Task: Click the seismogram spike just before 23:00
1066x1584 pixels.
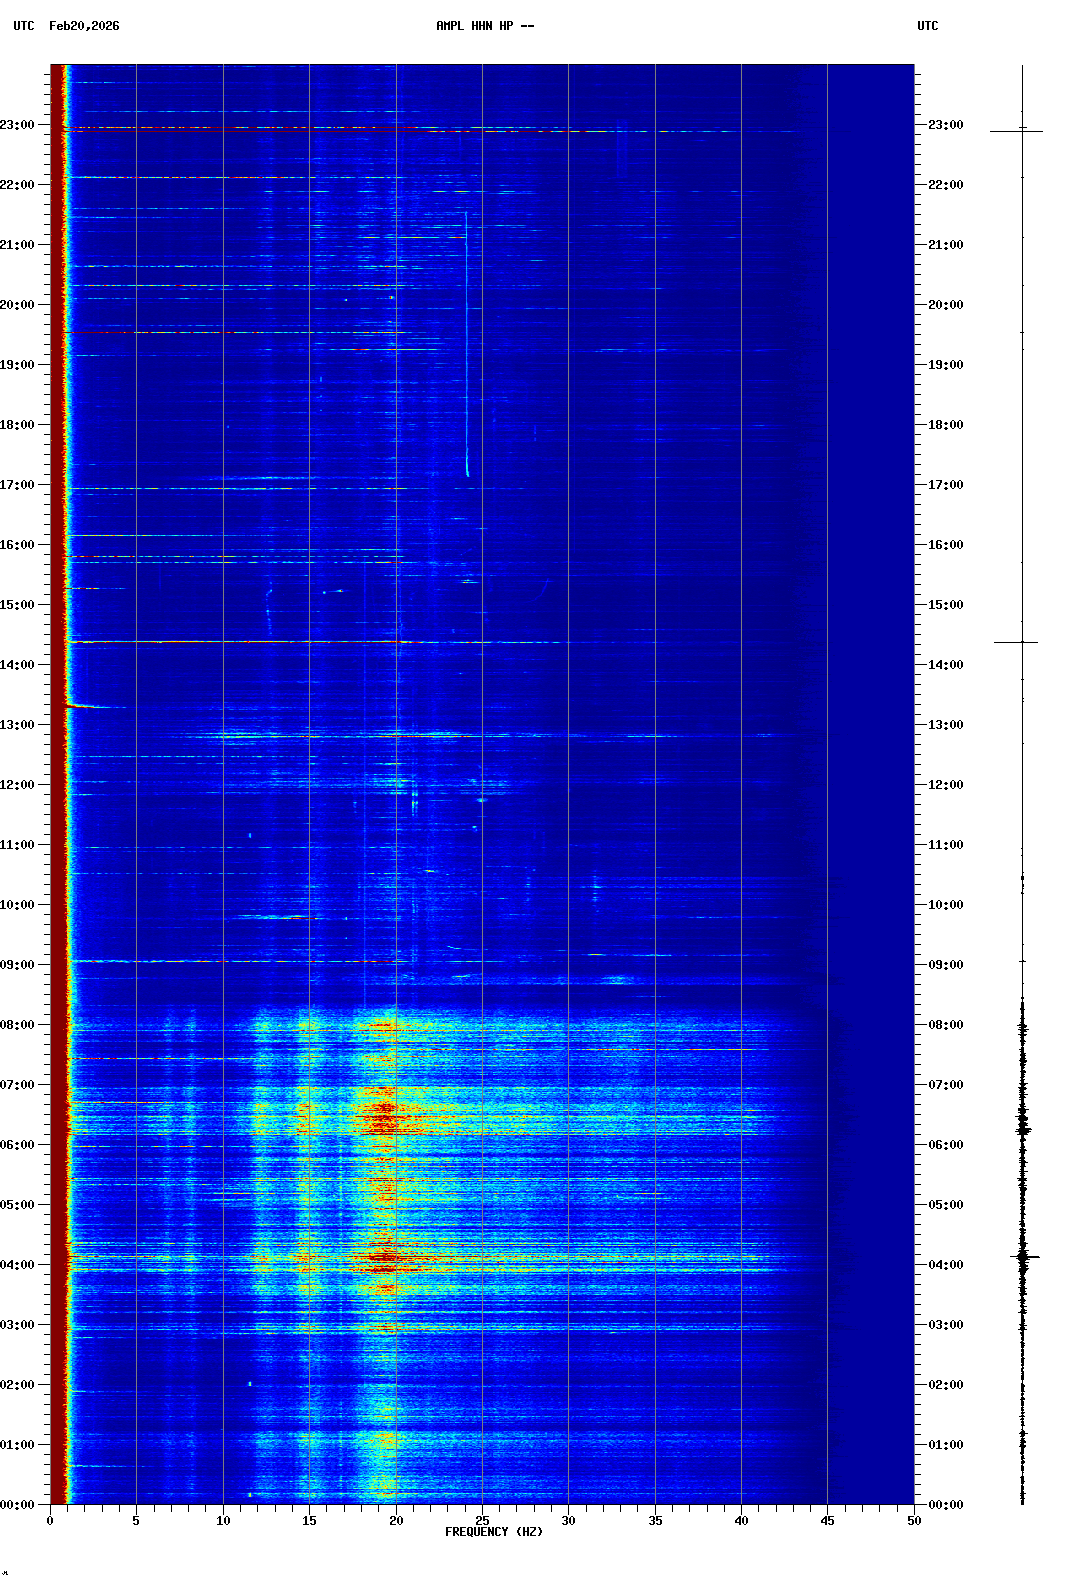Action: (x=1016, y=131)
